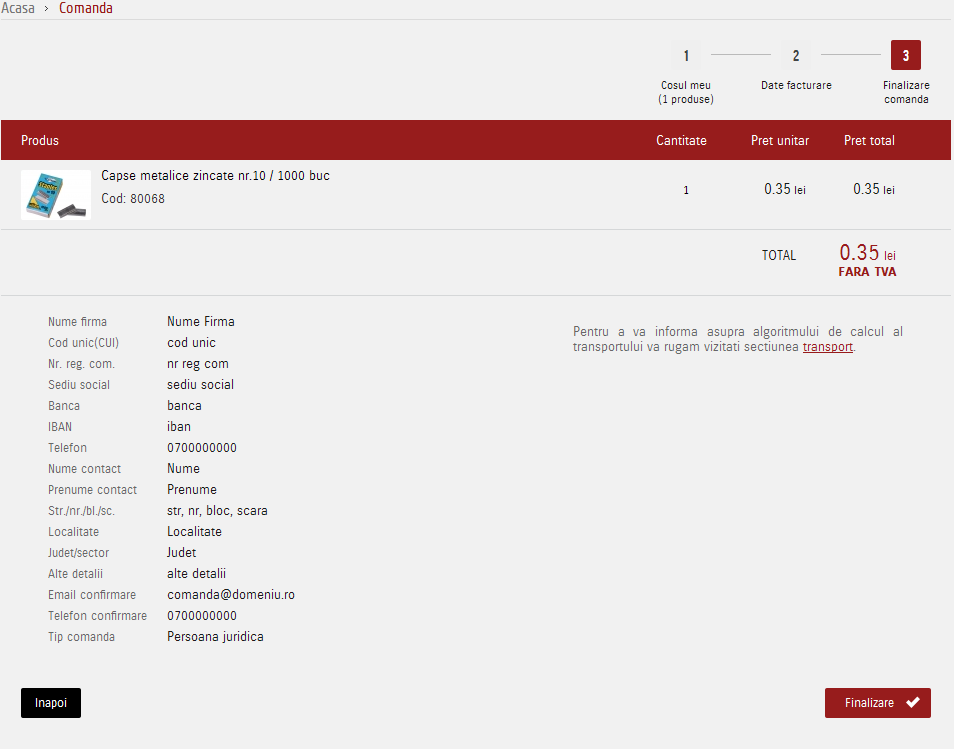Screen dimensions: 954x749
Task: Click the Judet value
Action: coord(181,552)
